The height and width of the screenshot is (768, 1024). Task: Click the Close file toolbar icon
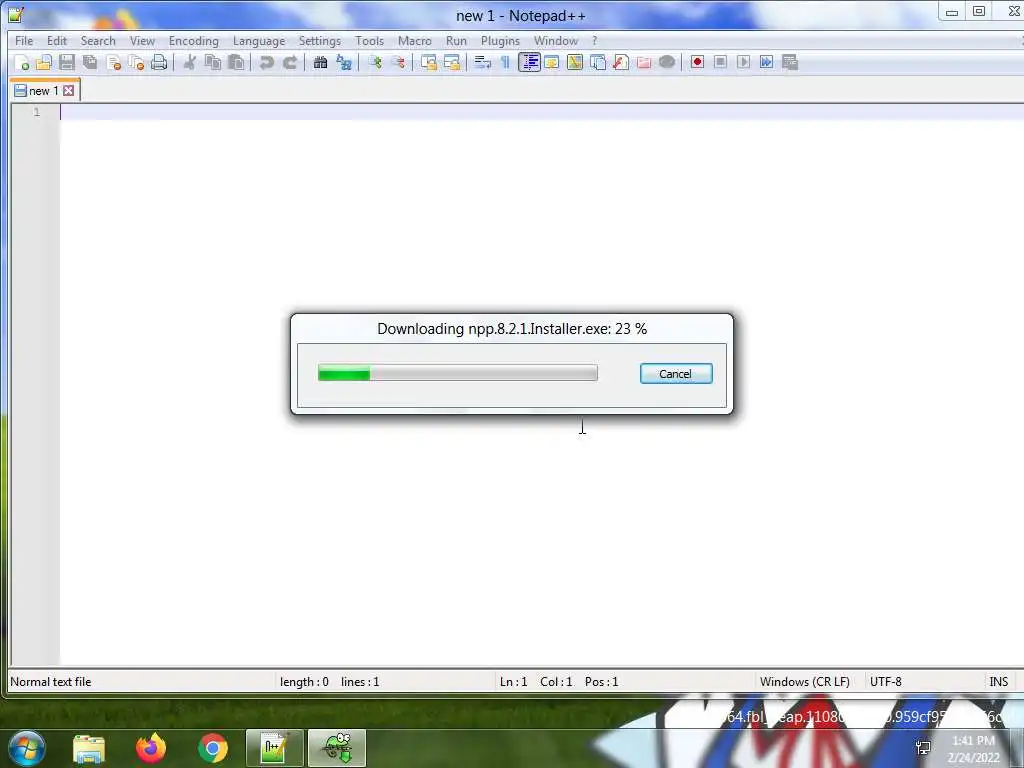point(114,63)
